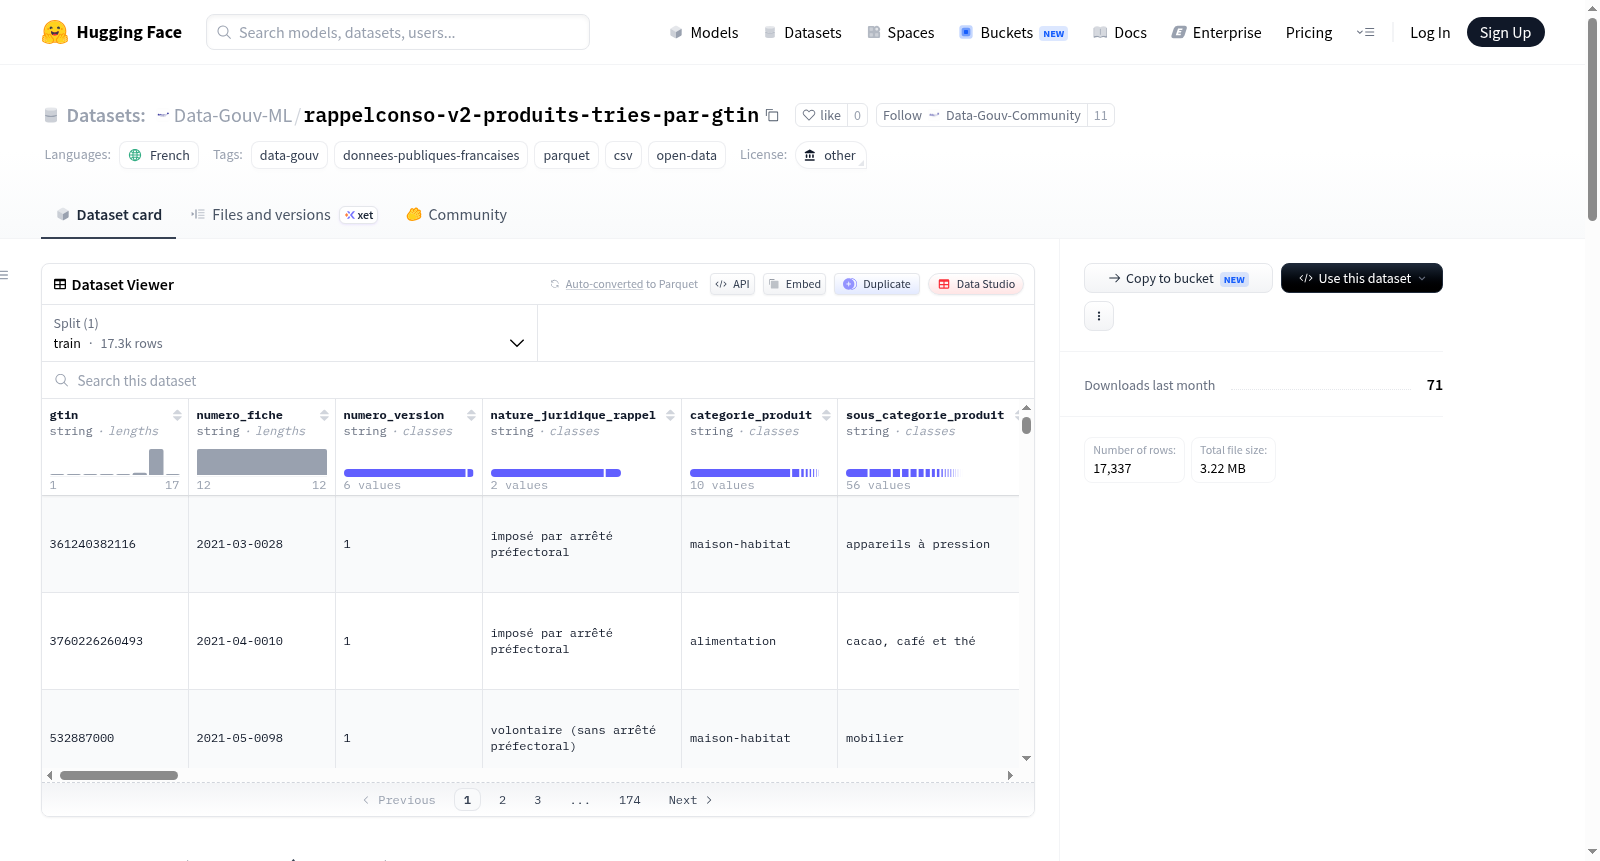Viewport: 1600px width, 861px height.
Task: Follow the Data-Gouv-Community organization
Action: (x=981, y=115)
